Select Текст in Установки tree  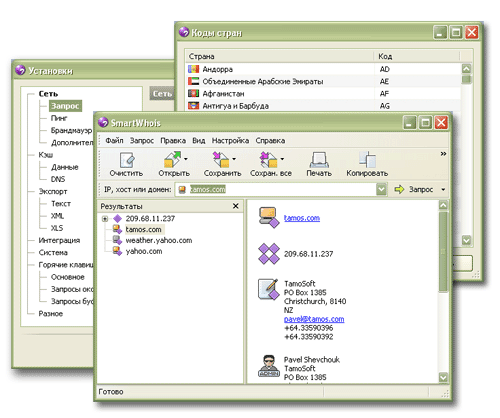click(61, 204)
